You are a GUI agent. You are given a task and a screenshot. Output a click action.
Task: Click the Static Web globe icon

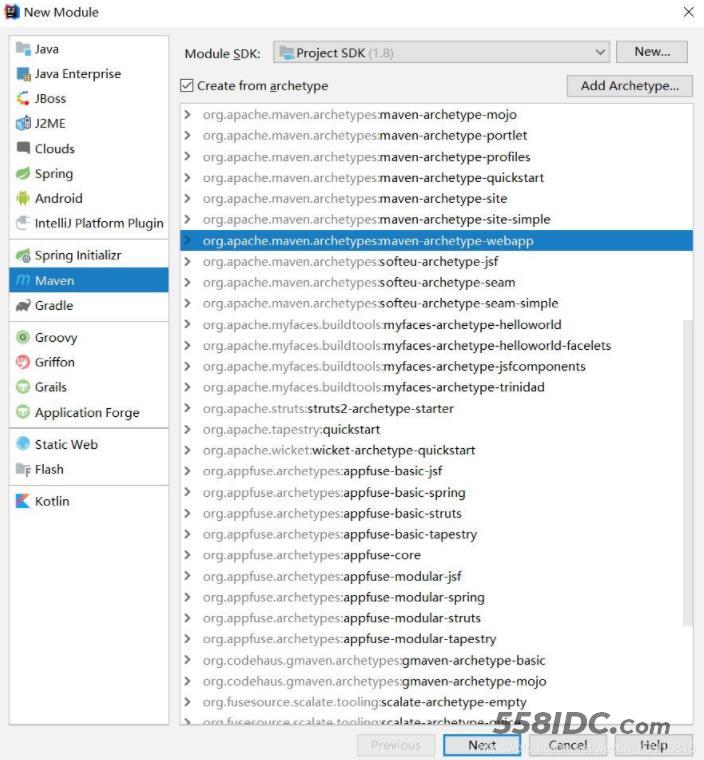(x=23, y=445)
